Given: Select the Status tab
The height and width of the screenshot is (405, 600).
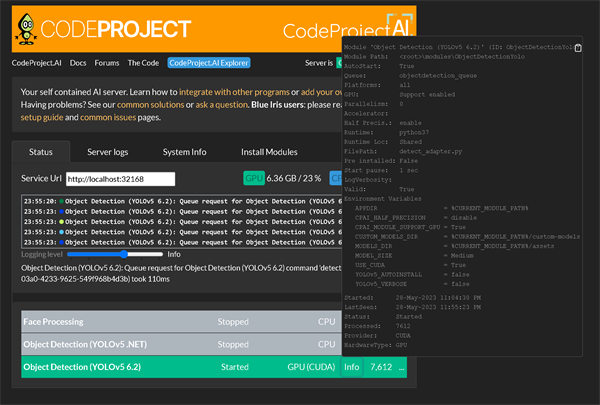Looking at the screenshot, I should click(41, 152).
